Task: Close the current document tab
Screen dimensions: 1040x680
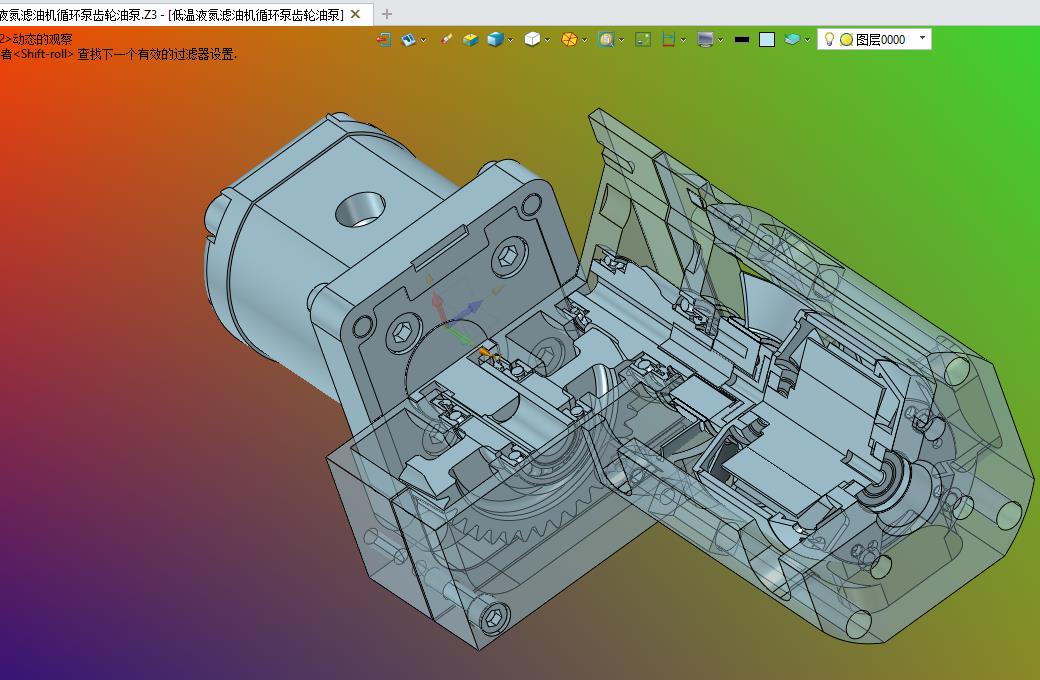Action: point(356,14)
